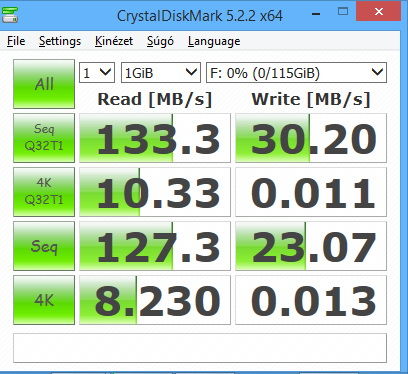Click the 4K read result 8.230
The image size is (408, 374).
tap(155, 300)
